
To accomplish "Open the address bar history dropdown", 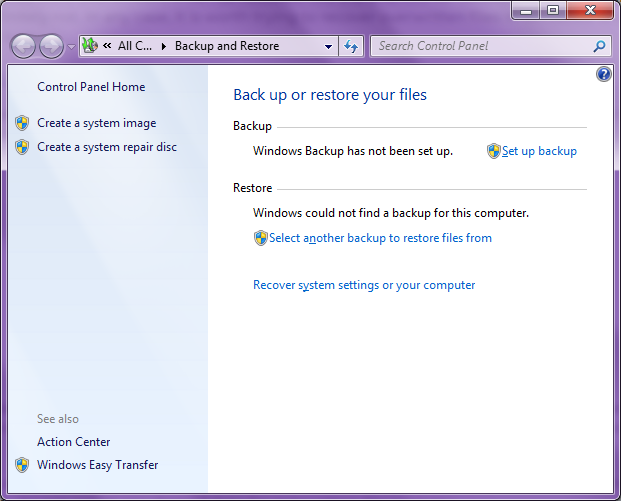I will (x=328, y=46).
